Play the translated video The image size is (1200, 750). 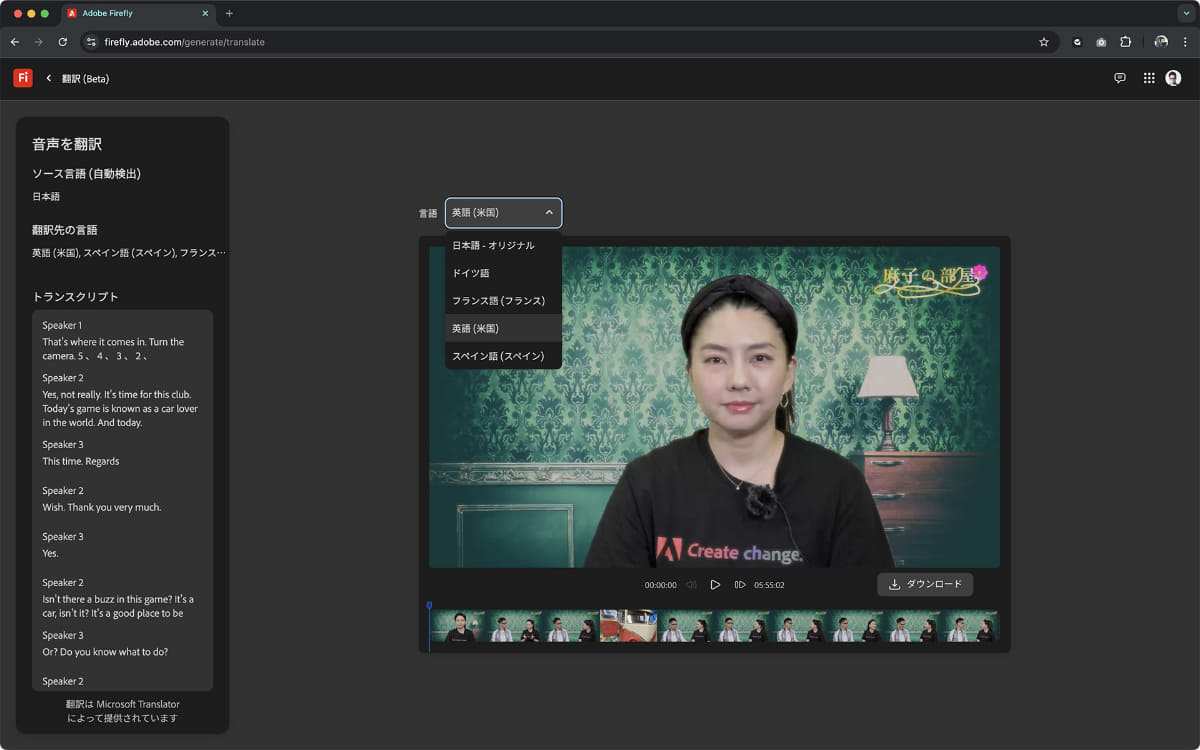click(715, 585)
